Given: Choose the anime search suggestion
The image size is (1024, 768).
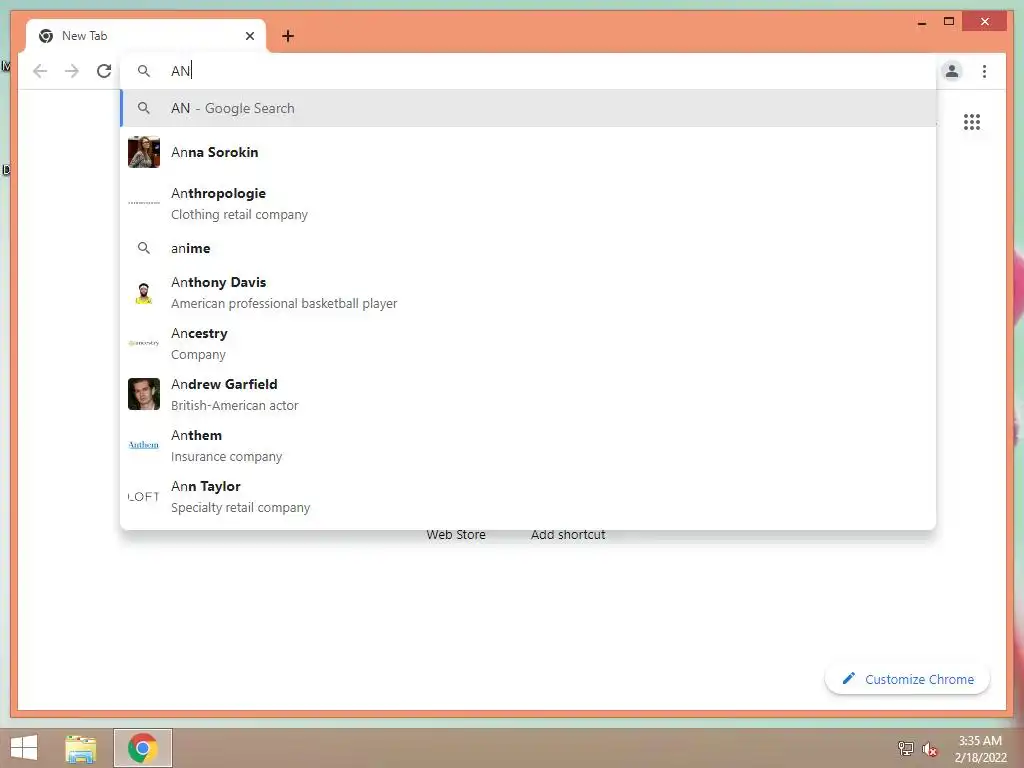Looking at the screenshot, I should 528,248.
